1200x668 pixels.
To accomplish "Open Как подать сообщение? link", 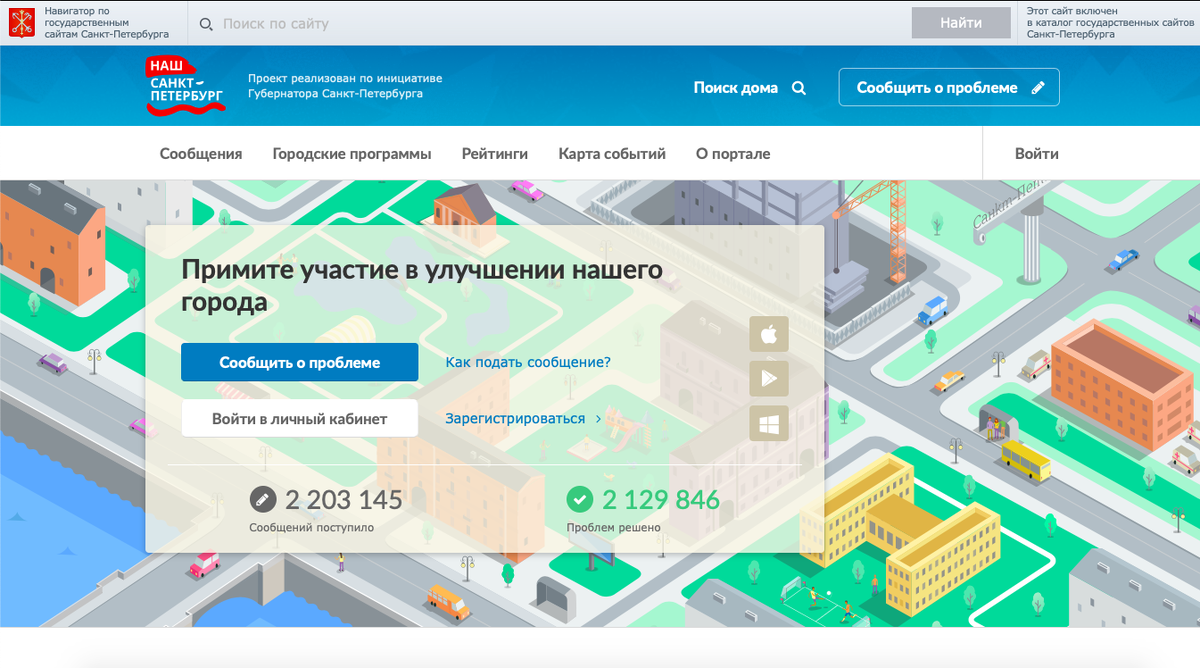I will (528, 362).
